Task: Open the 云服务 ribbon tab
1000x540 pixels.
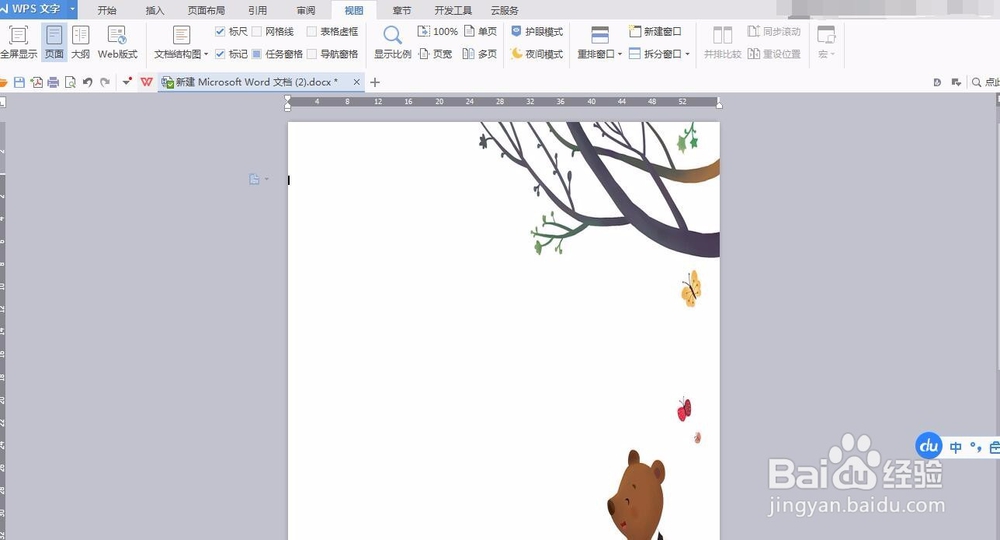Action: click(504, 10)
